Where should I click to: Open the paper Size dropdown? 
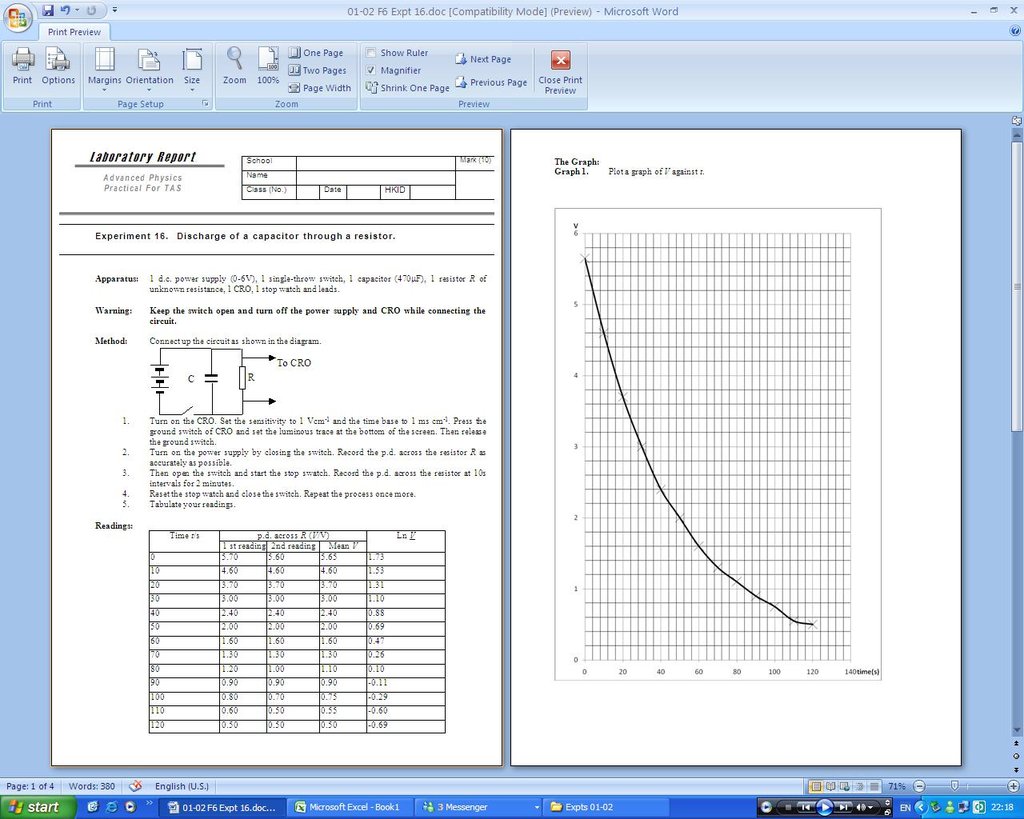click(x=192, y=66)
